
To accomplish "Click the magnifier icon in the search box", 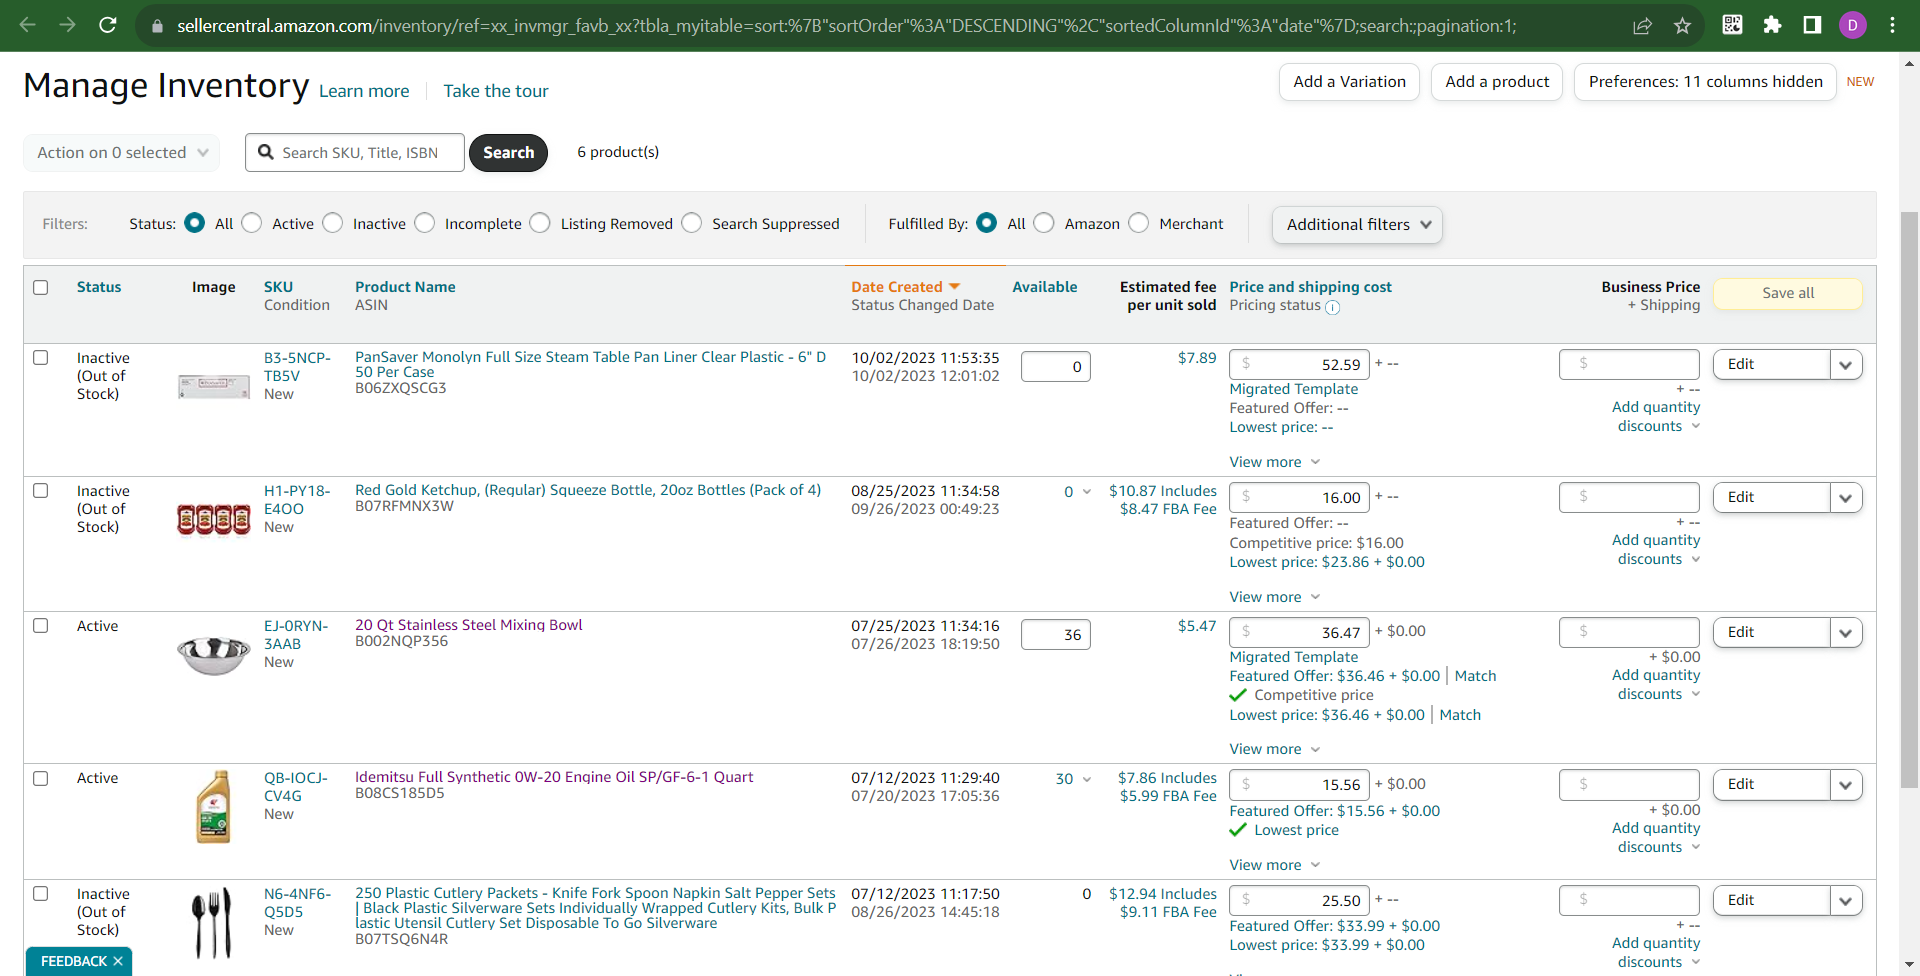I will [x=266, y=152].
